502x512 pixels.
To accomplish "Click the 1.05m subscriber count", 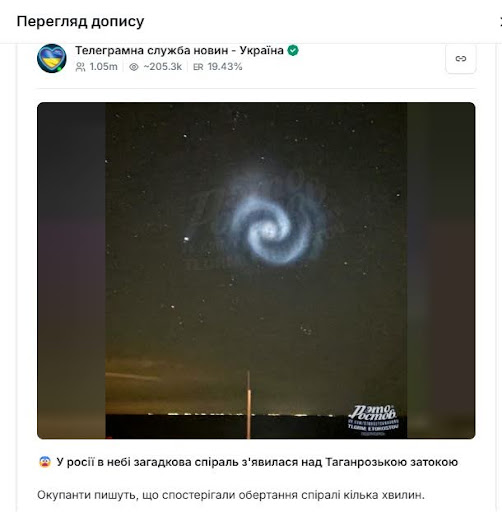I will point(103,67).
